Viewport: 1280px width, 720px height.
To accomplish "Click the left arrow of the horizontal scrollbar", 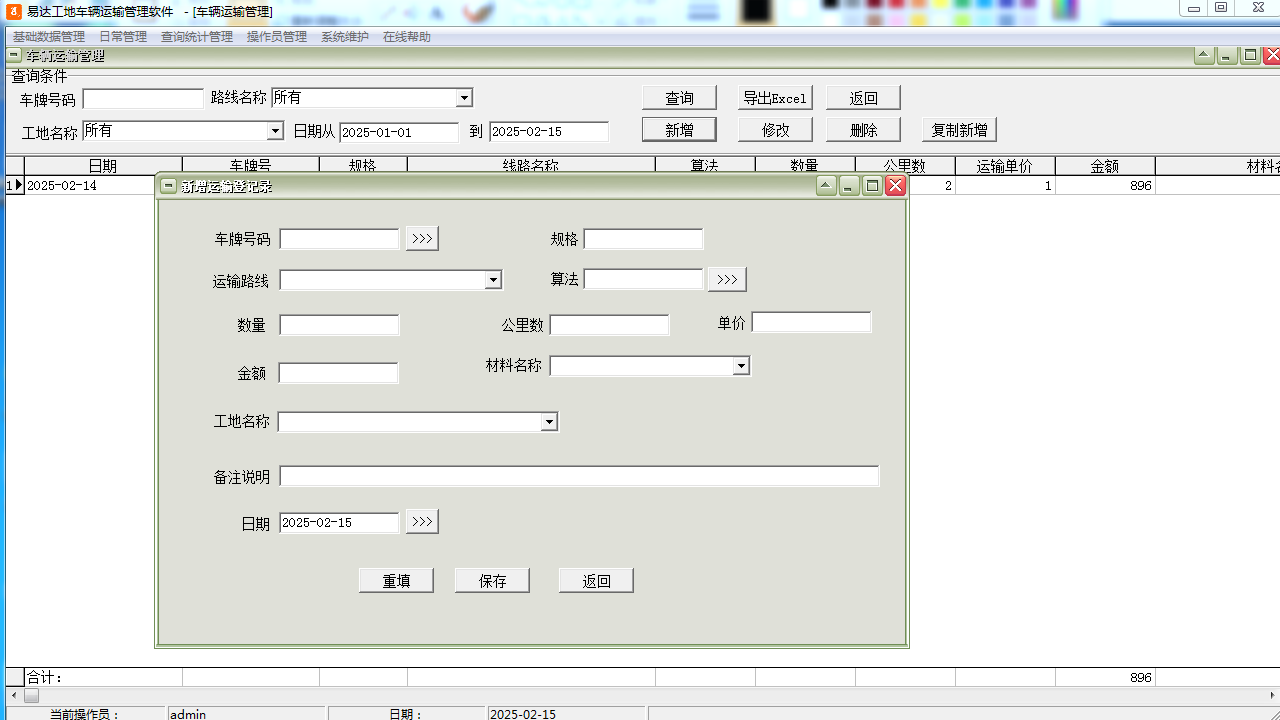I will tap(14, 695).
